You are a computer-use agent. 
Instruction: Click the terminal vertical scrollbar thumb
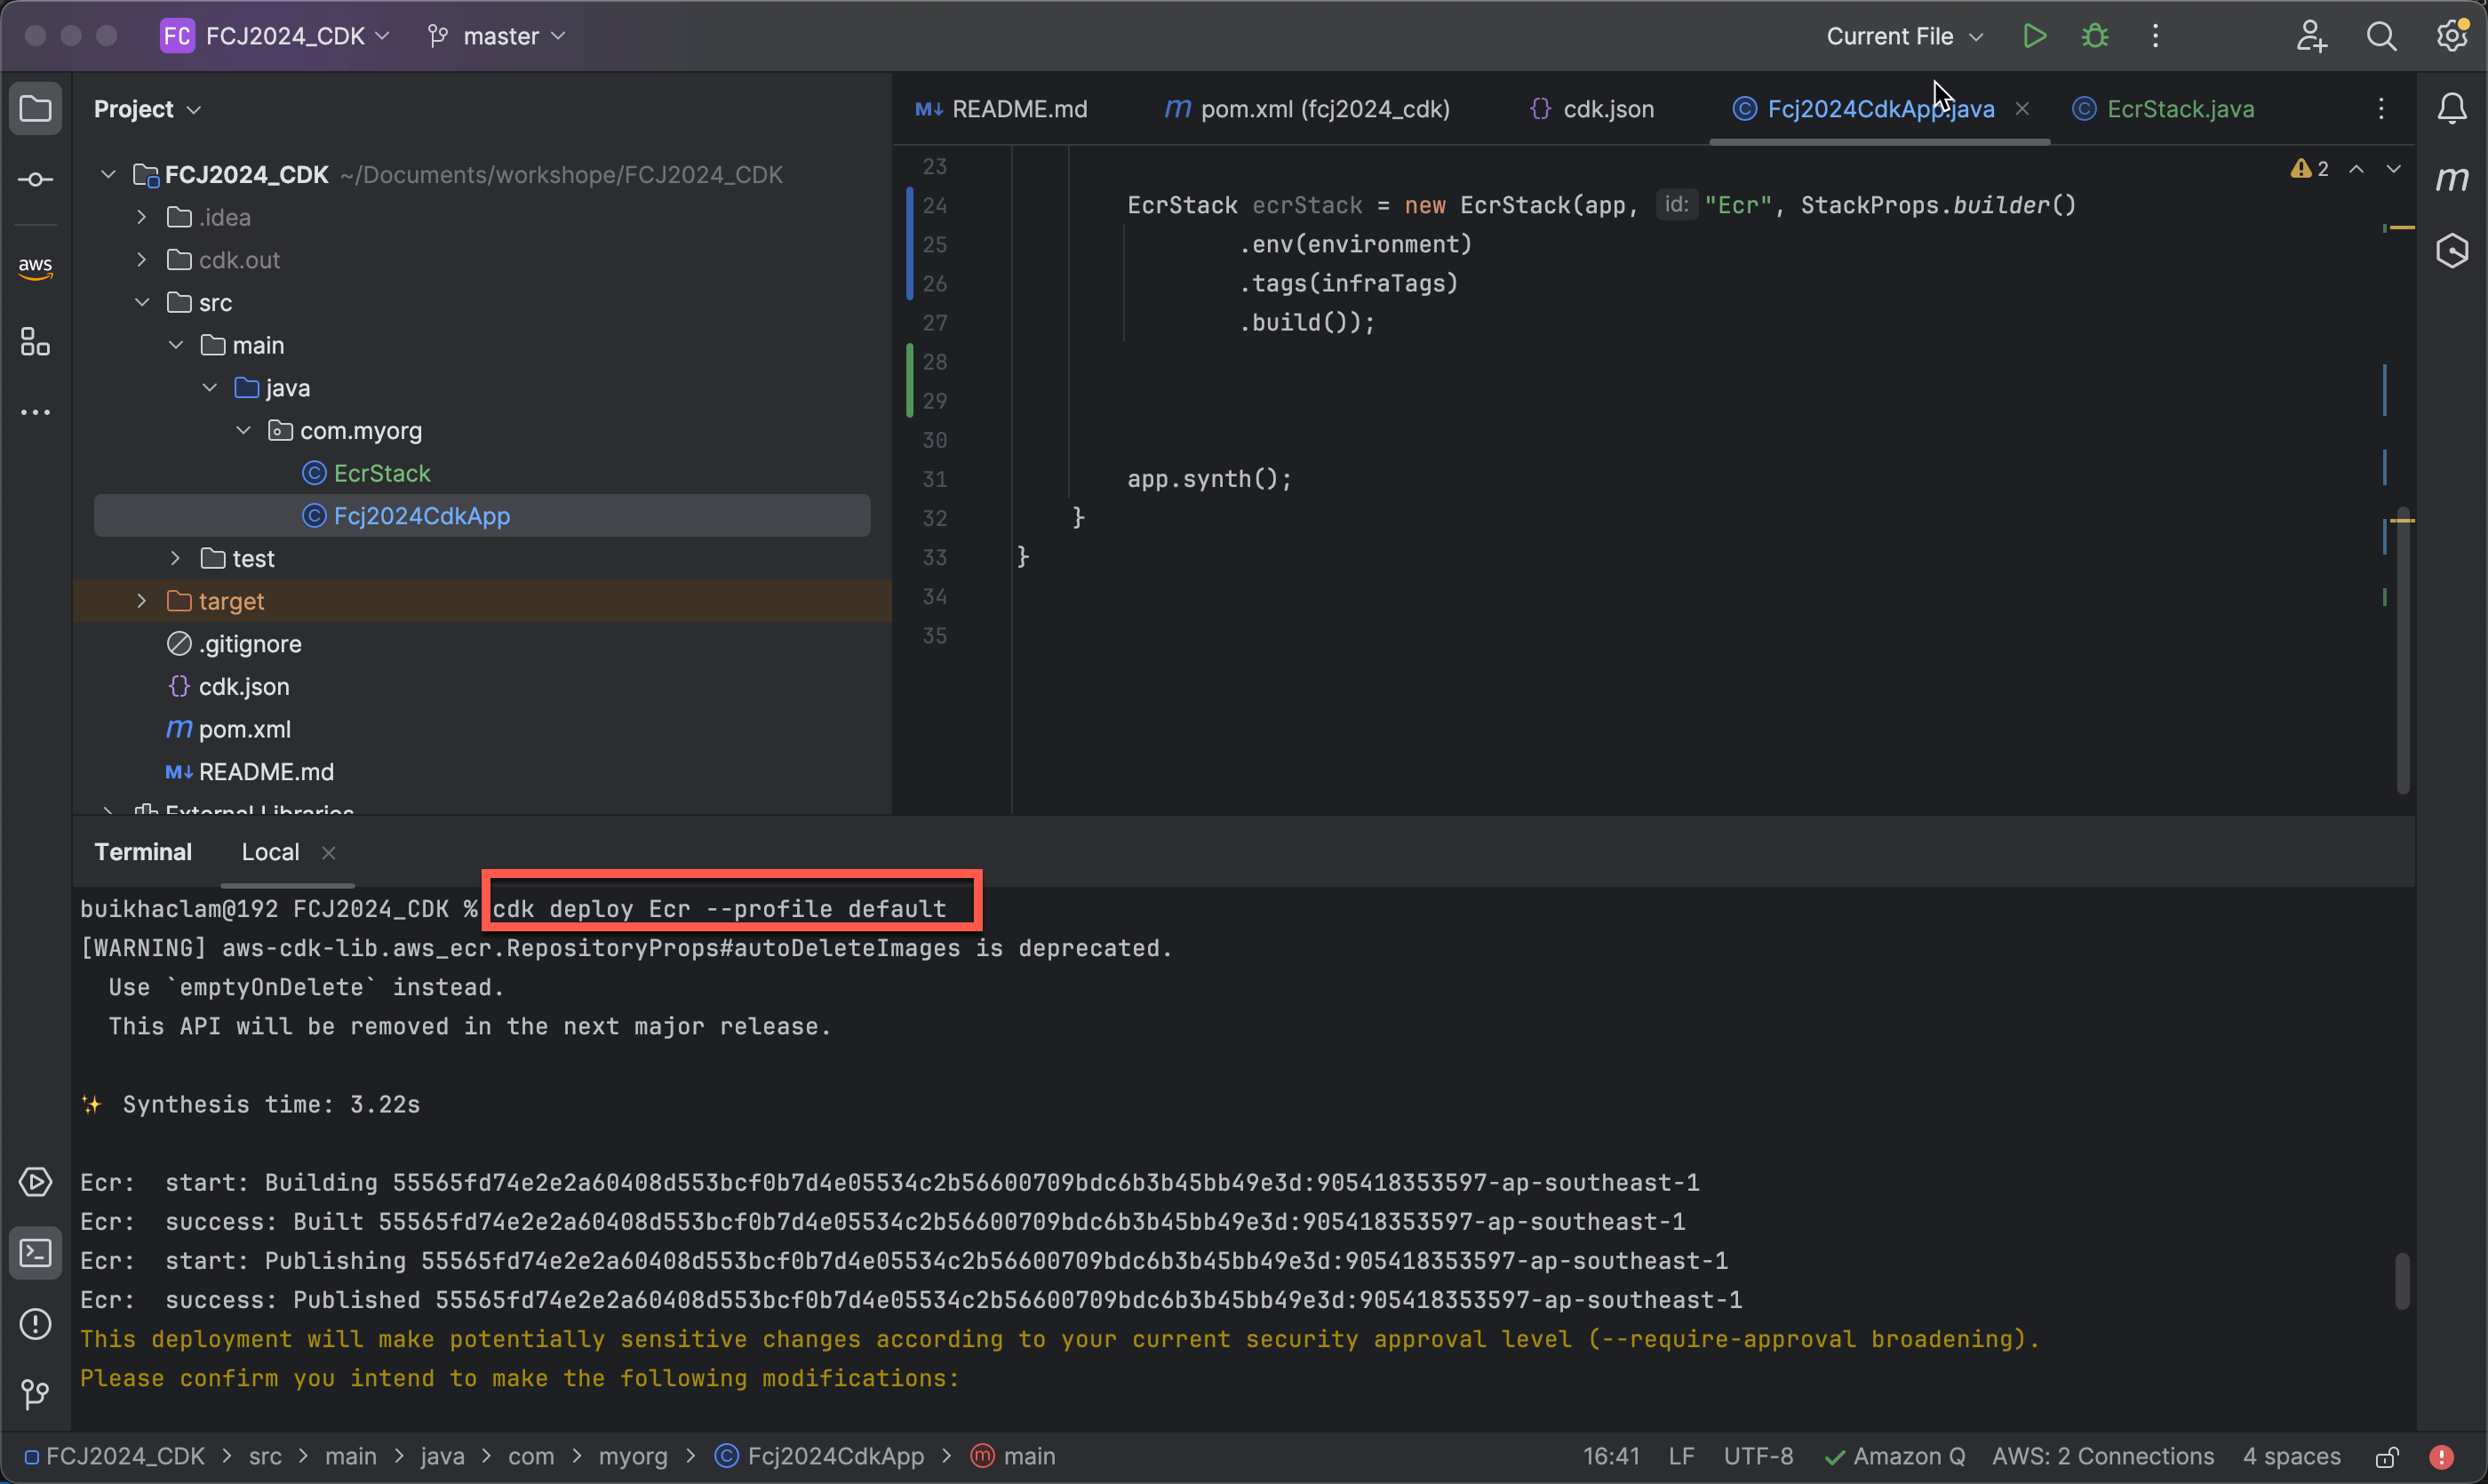[x=2401, y=1281]
